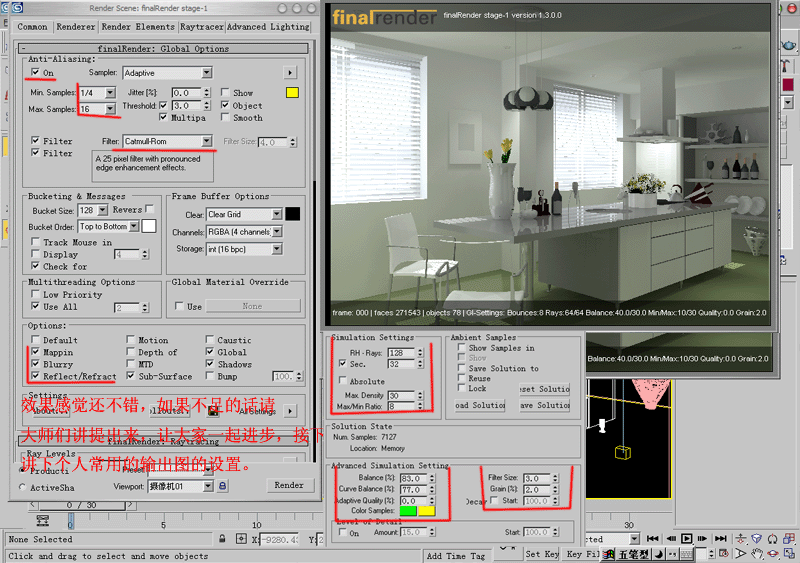The image size is (800, 563).
Task: Click the Add Time Tag field
Action: click(456, 556)
